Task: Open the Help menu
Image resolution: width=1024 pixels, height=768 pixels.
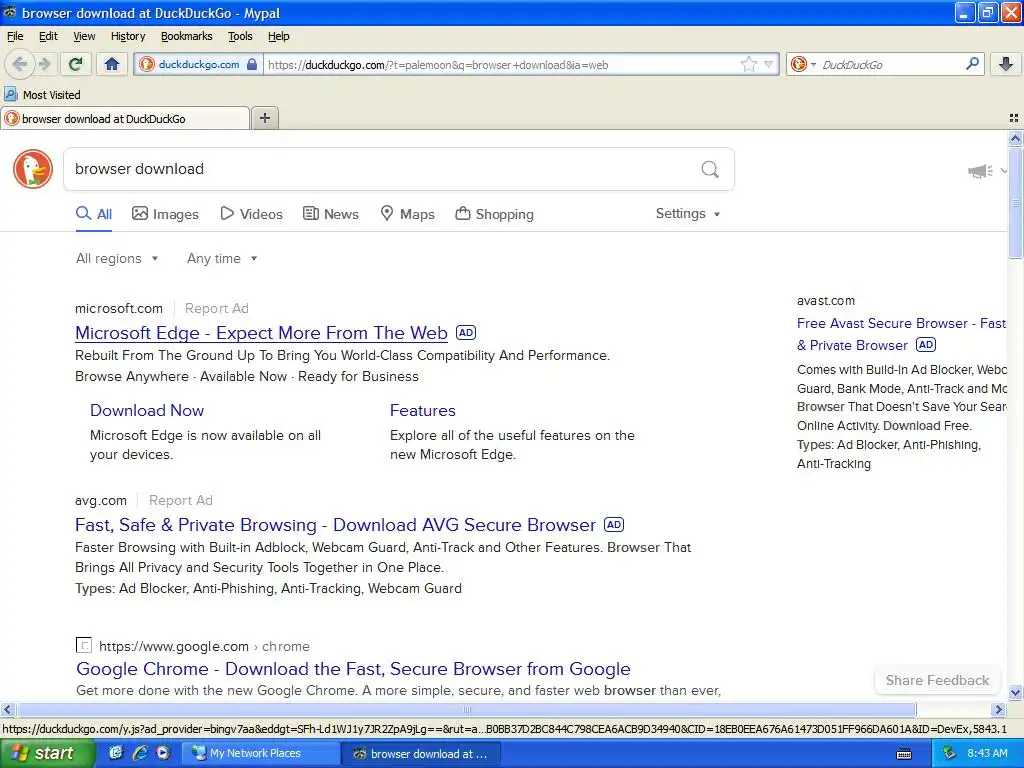Action: (278, 36)
